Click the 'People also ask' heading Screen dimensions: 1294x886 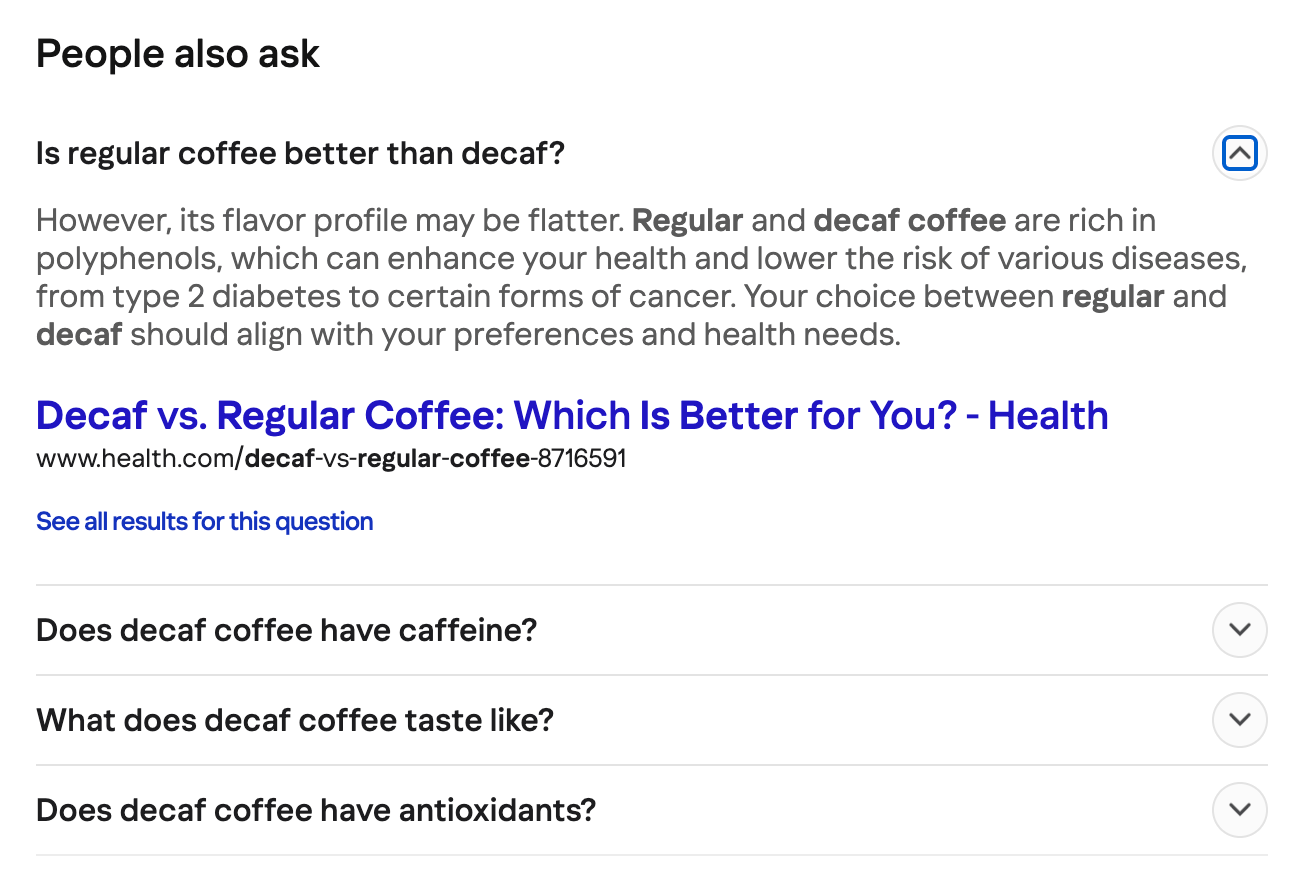click(x=177, y=53)
